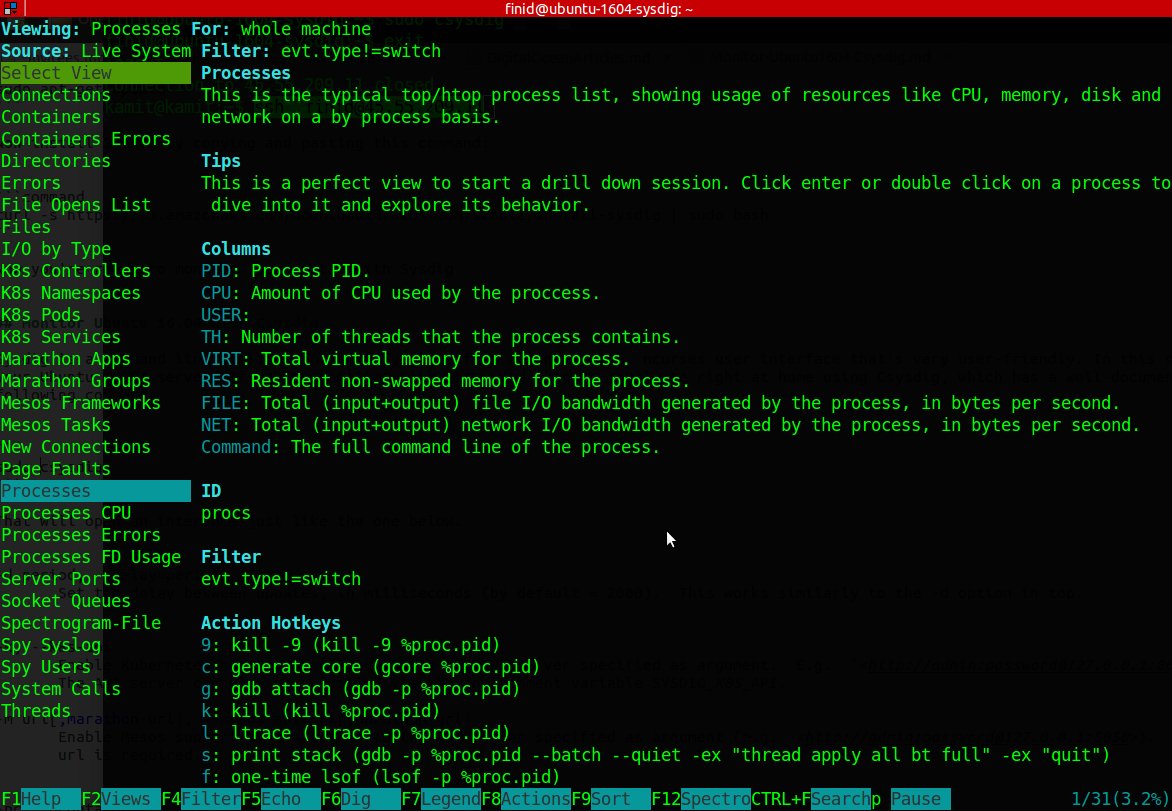Image resolution: width=1172 pixels, height=811 pixels.
Task: Select New Connections view
Action: (75, 447)
